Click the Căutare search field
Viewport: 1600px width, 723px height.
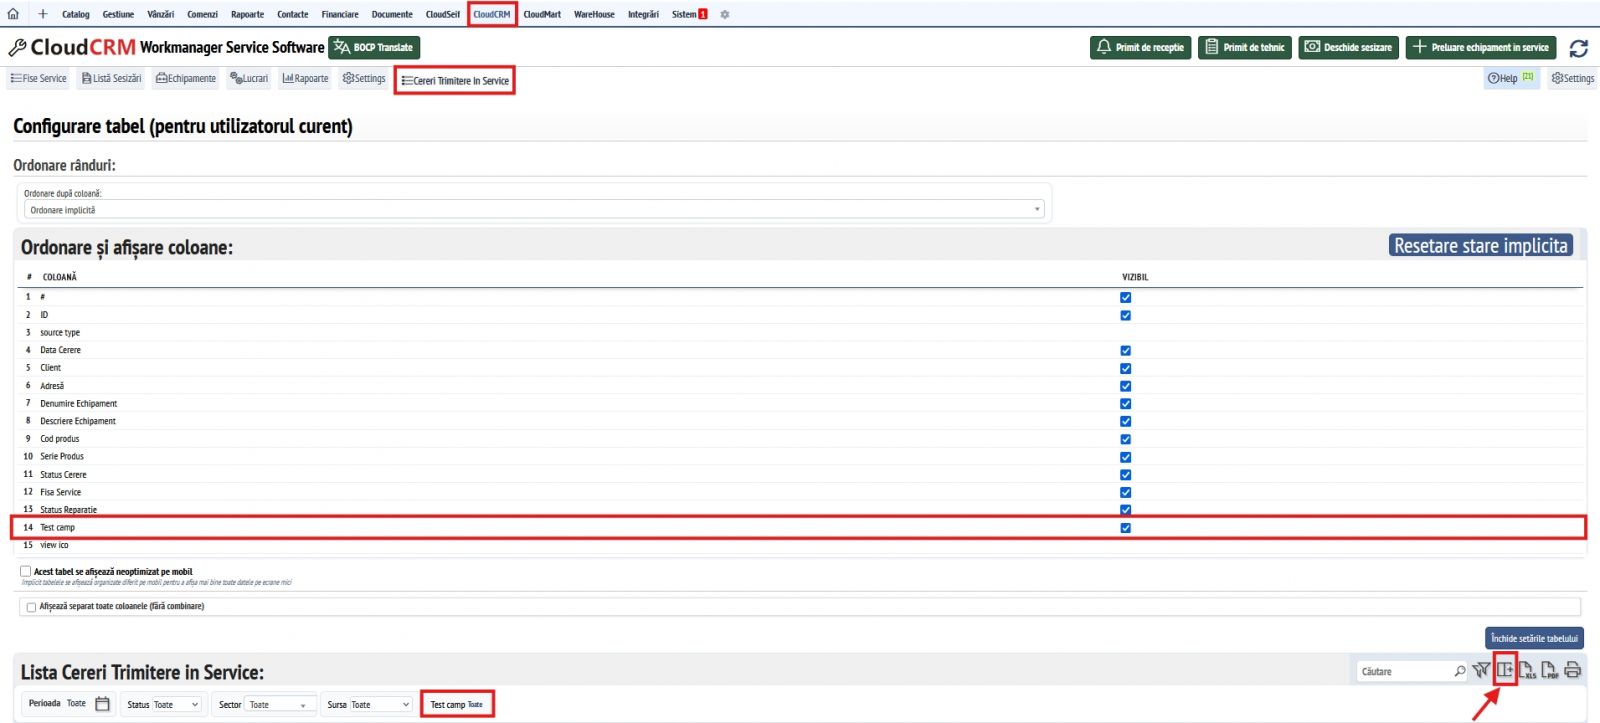[x=1406, y=672]
